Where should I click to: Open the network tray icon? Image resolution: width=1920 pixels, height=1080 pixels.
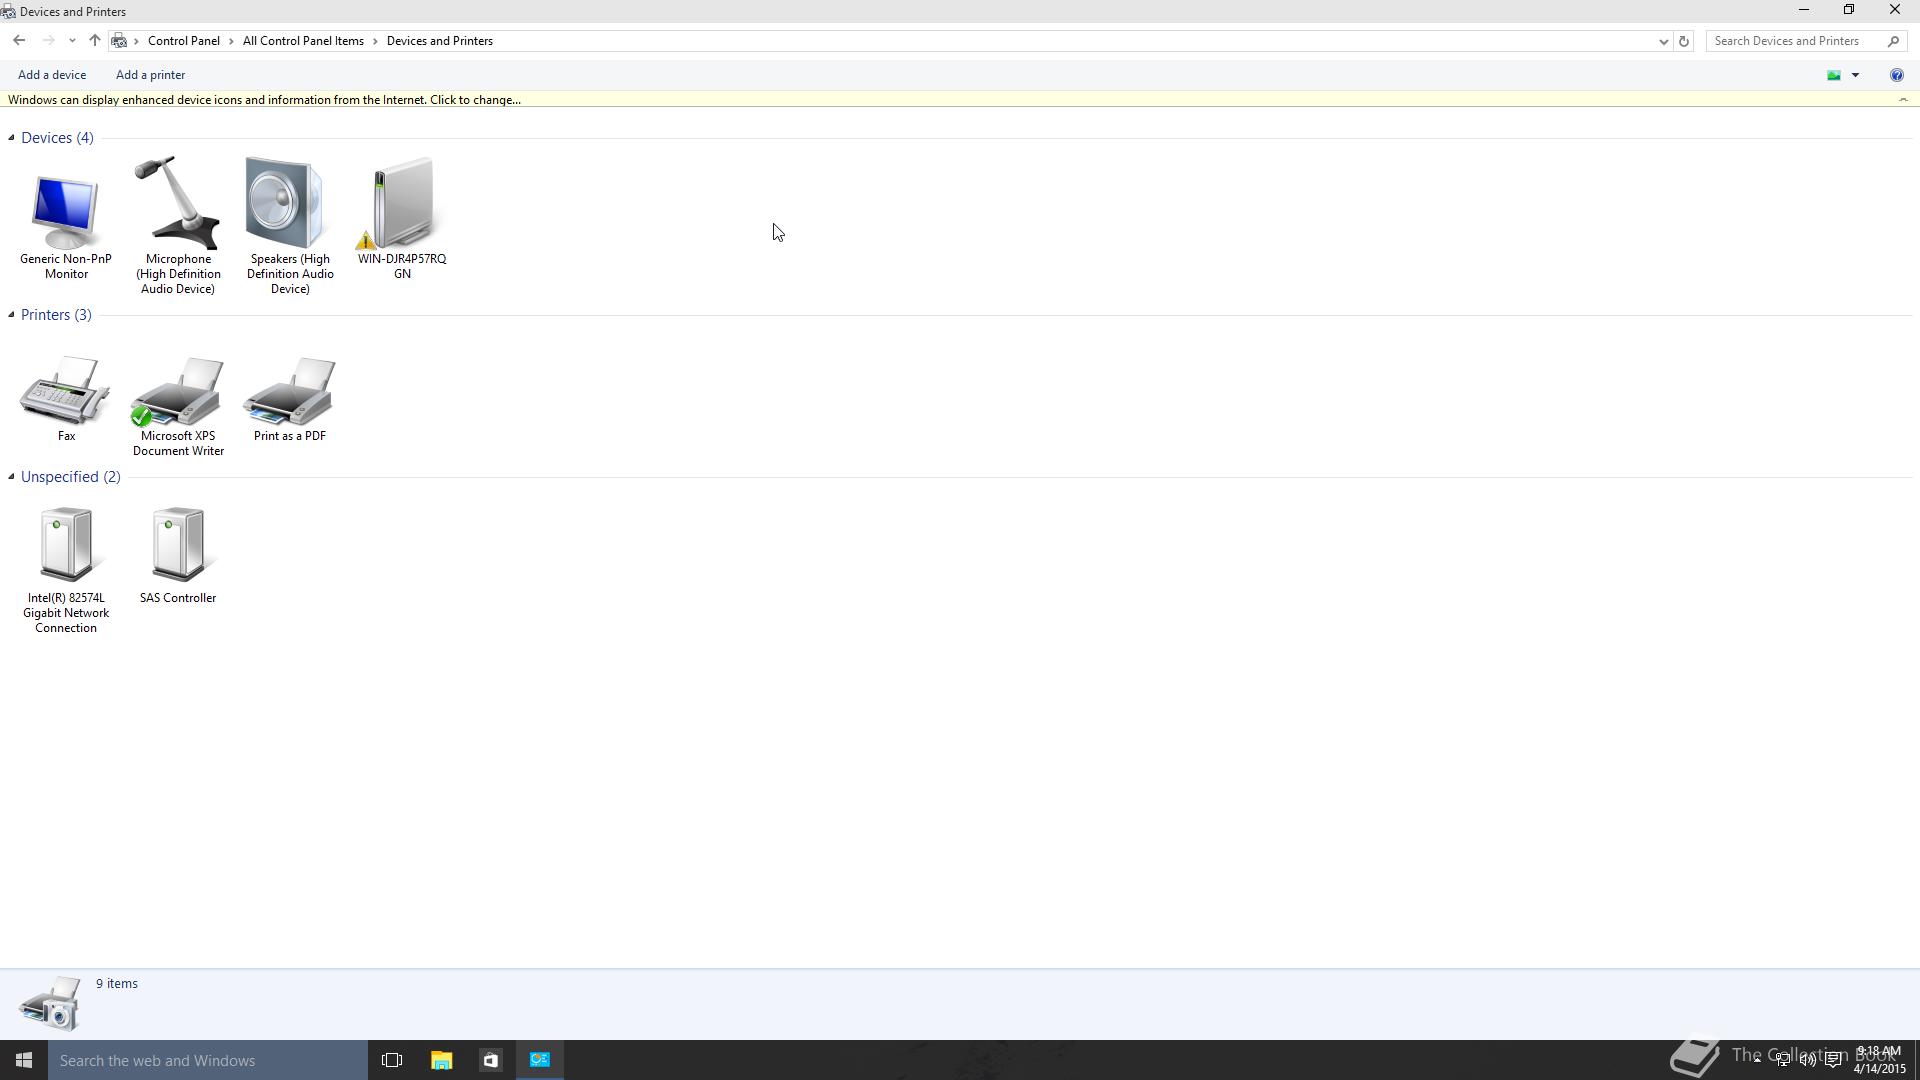click(1783, 1060)
